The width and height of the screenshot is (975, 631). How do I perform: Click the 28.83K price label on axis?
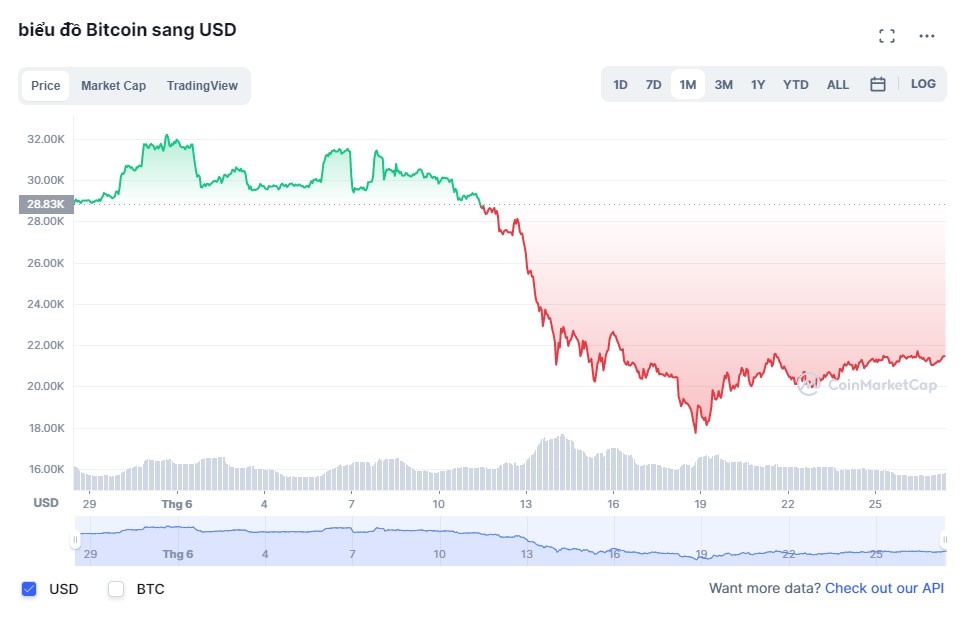46,204
